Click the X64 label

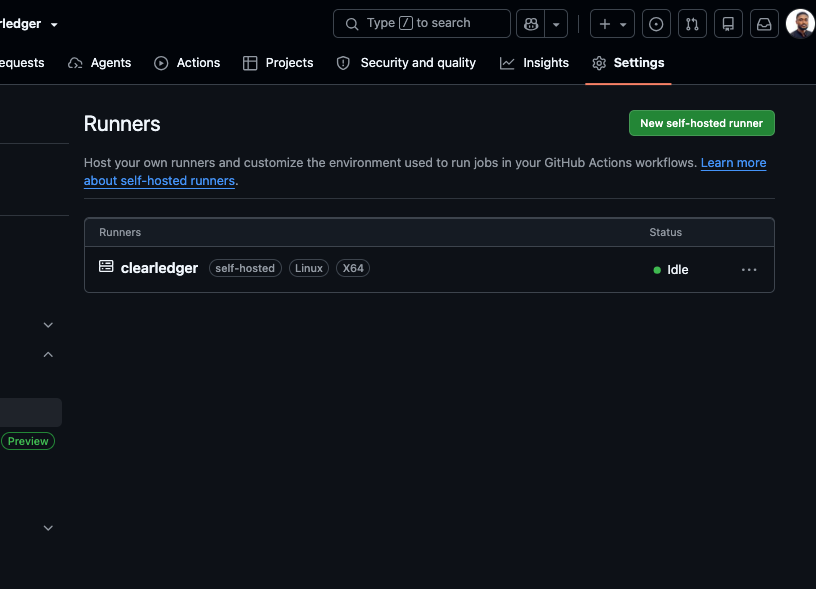[x=353, y=268]
